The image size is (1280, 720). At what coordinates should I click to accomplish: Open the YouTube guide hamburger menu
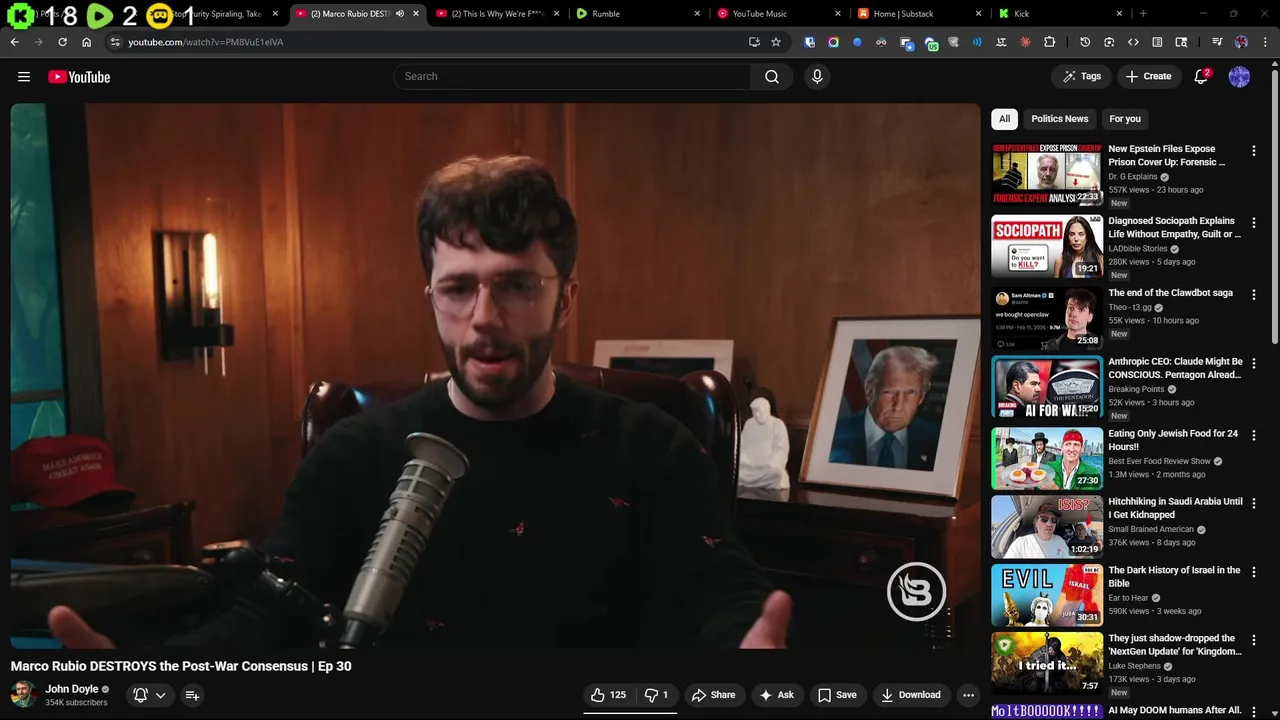(24, 77)
